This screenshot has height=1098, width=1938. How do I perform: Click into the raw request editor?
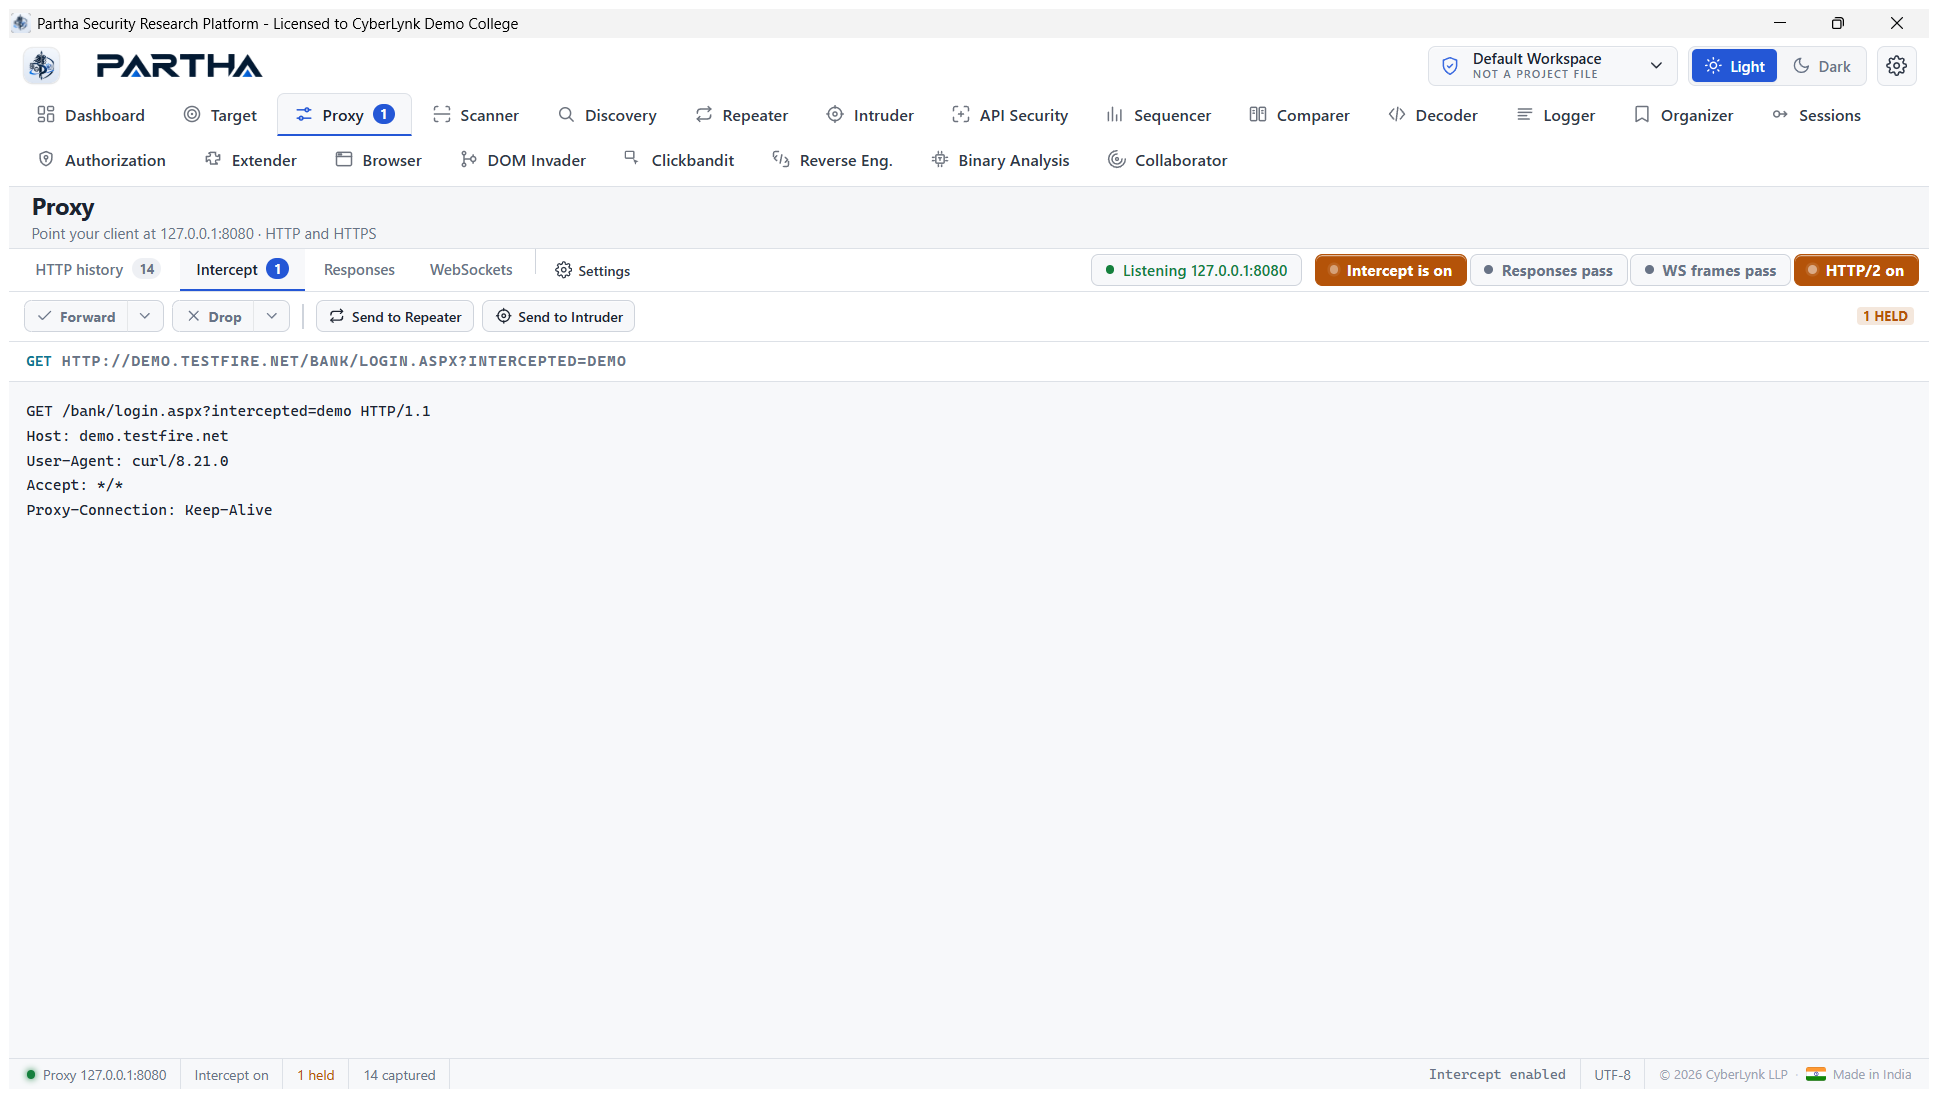click(x=968, y=720)
